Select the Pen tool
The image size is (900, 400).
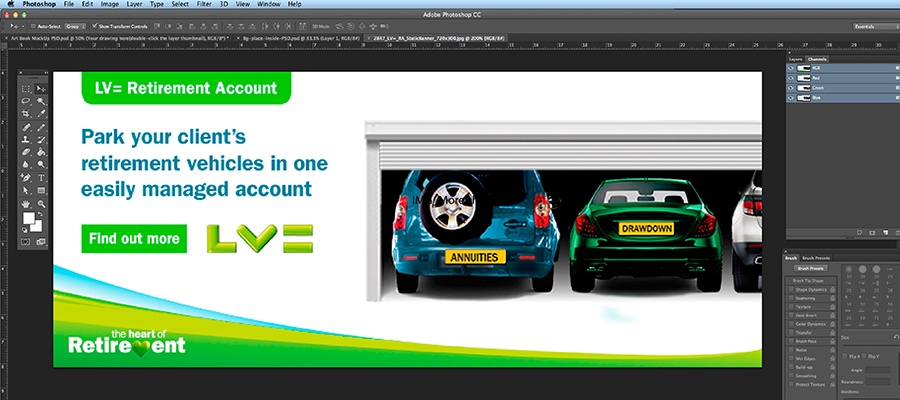click(26, 178)
